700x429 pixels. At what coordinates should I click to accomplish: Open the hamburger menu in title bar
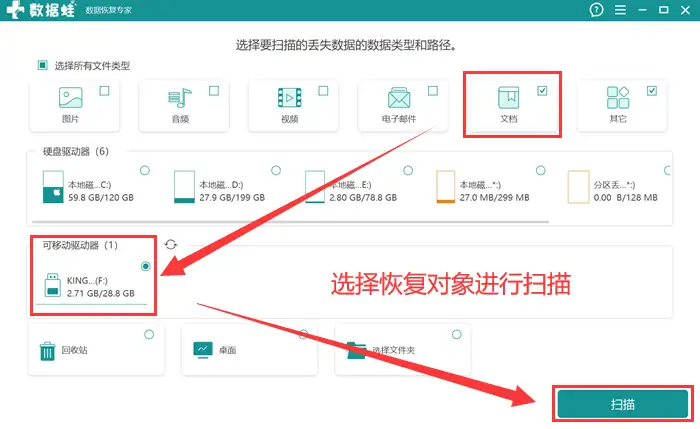620,10
